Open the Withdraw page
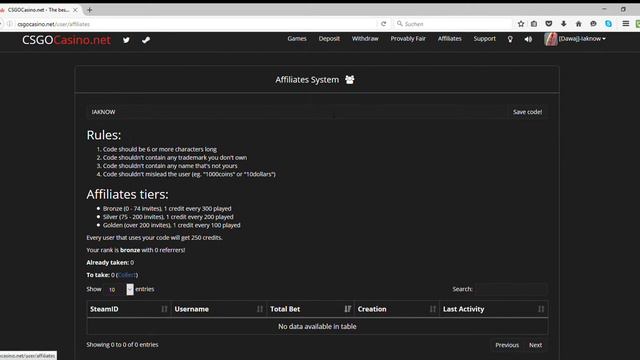 coord(365,39)
